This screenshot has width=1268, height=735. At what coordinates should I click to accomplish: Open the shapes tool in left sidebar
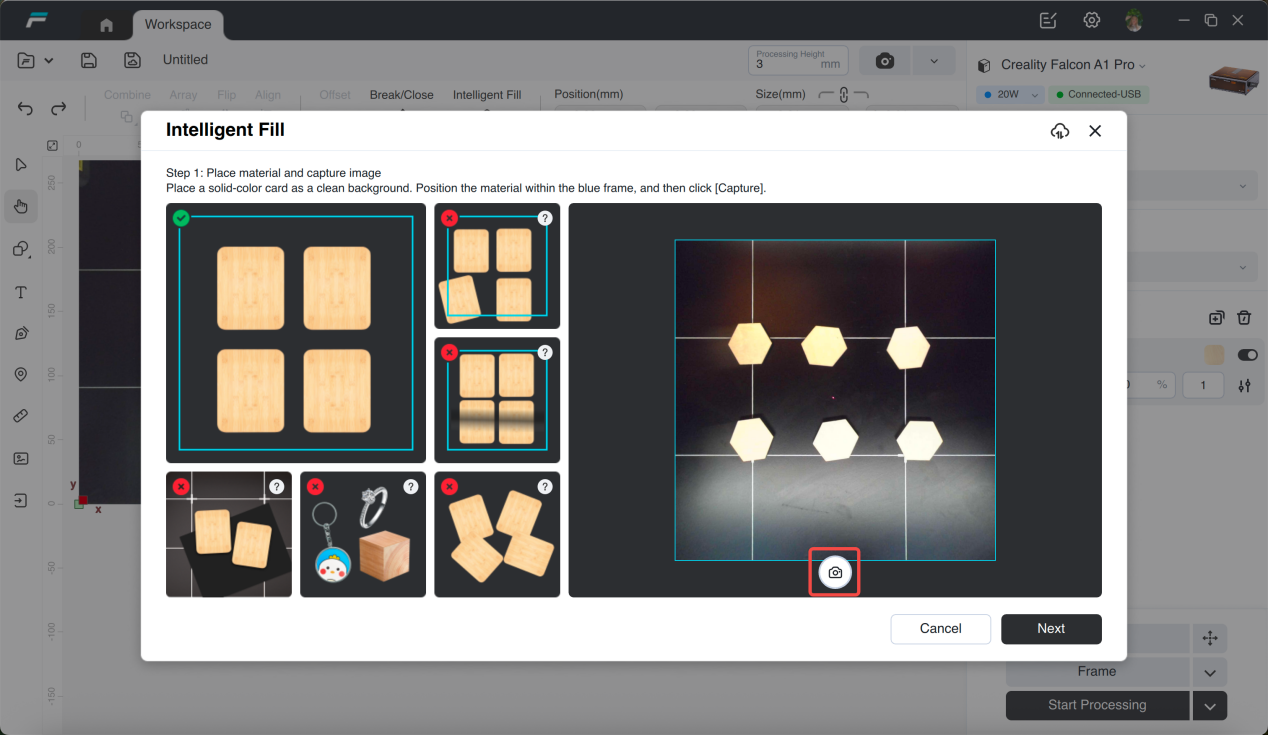[x=21, y=249]
